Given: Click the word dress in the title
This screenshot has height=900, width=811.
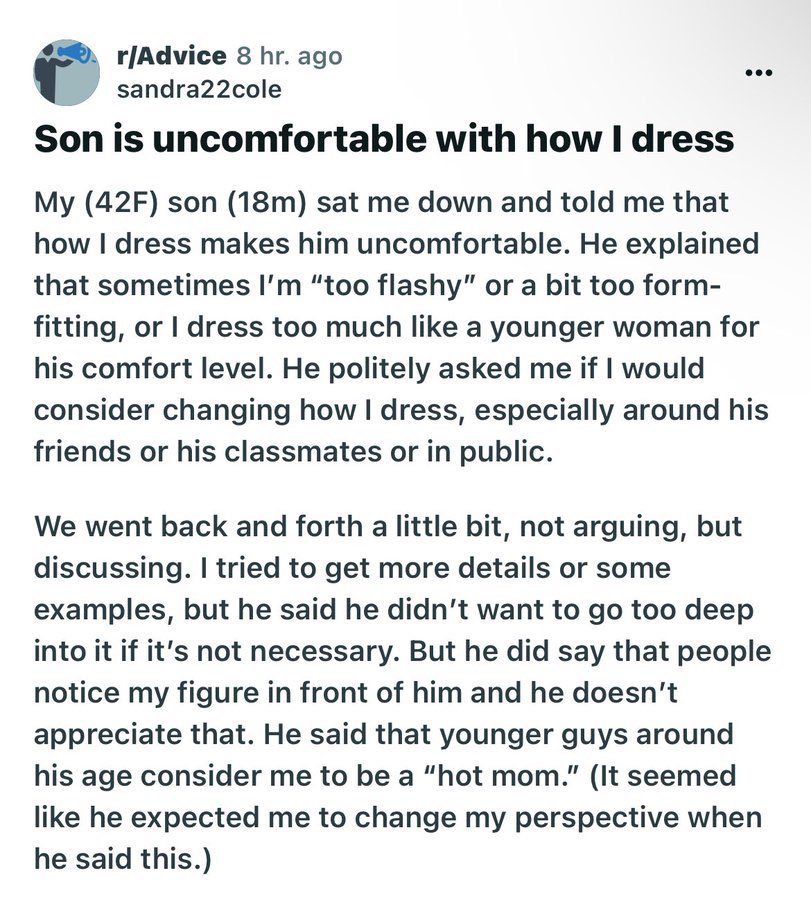Looking at the screenshot, I should pos(682,138).
